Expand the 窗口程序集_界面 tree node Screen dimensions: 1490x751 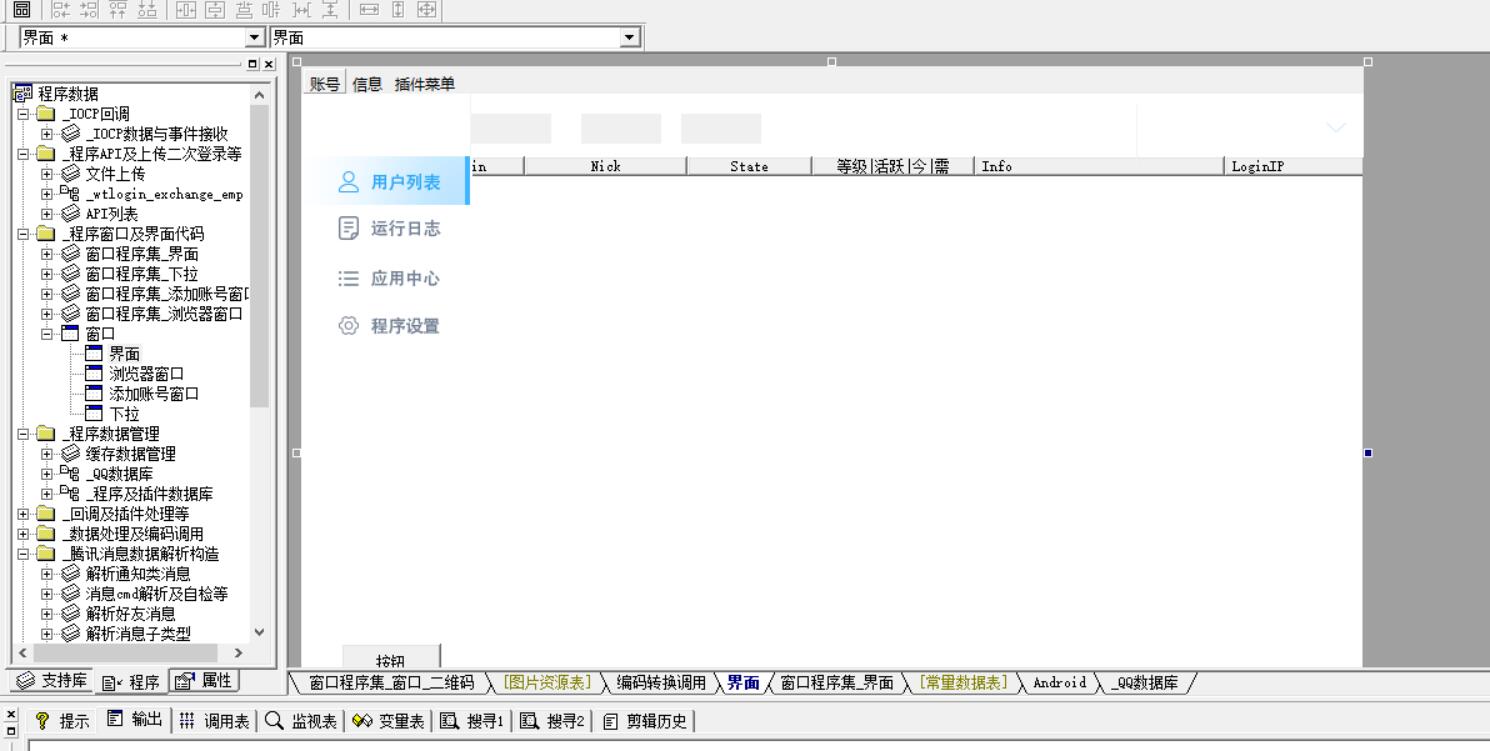click(47, 254)
